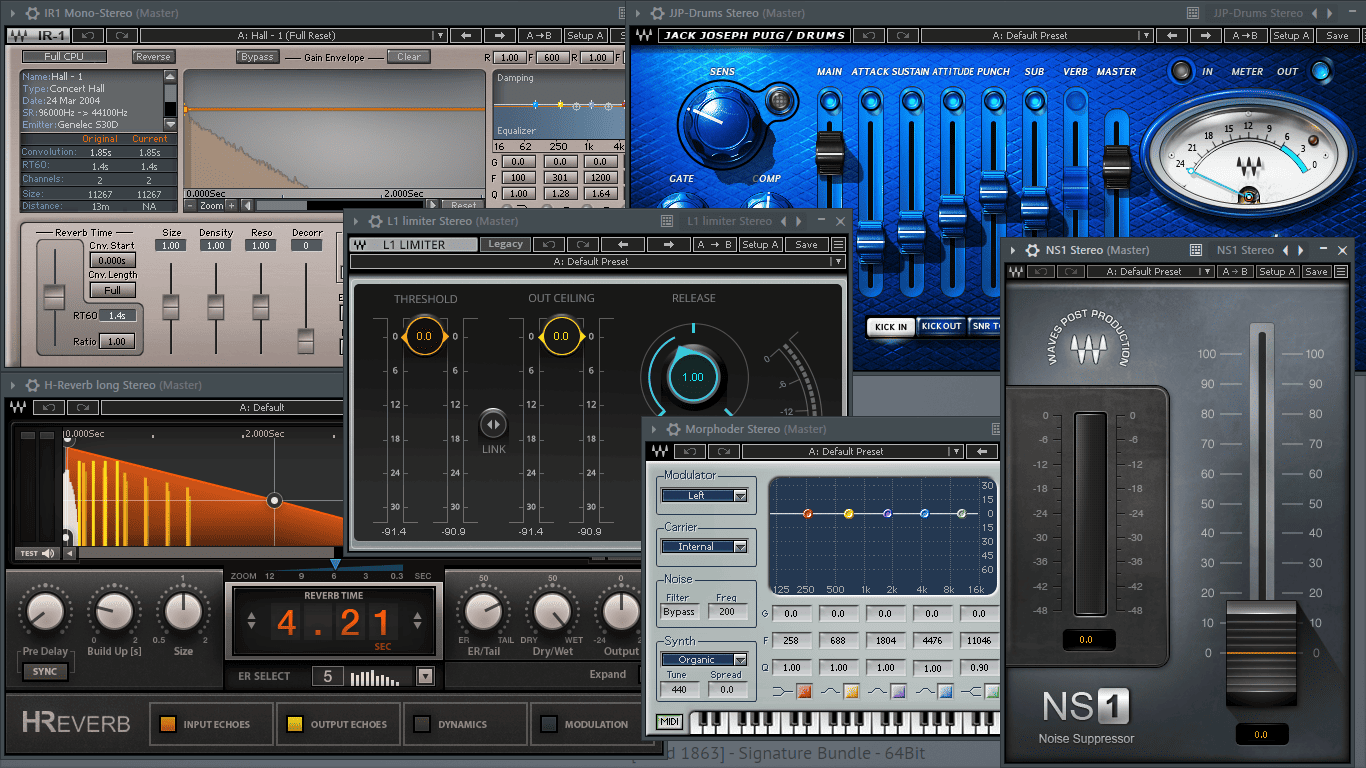Click the H-Reverb TEST speaker button
This screenshot has height=768, width=1366.
pos(38,553)
